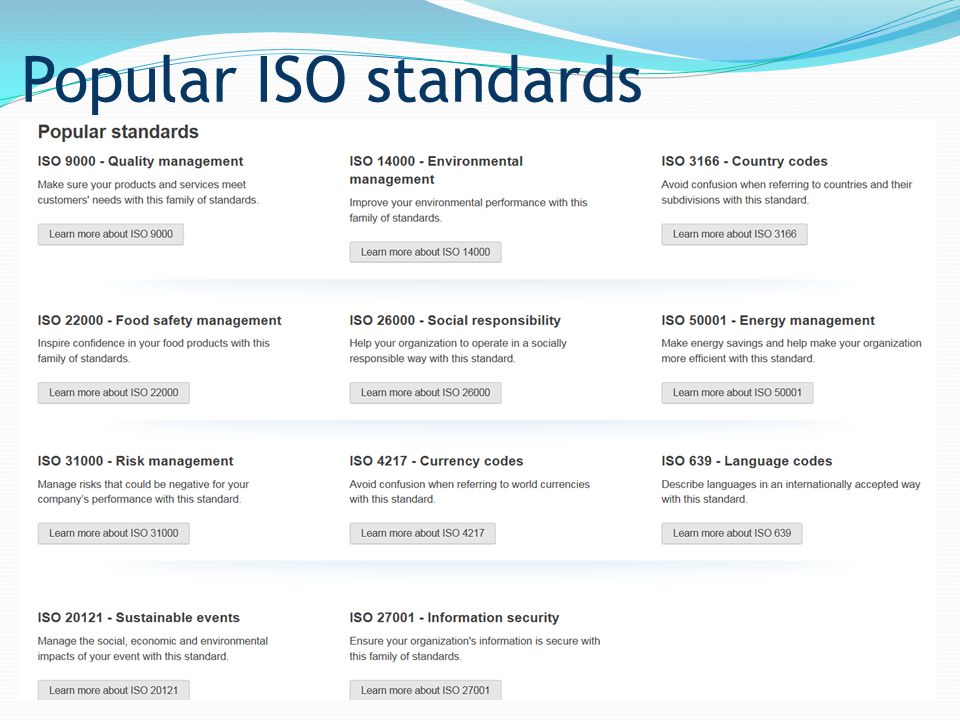Click the countries and their subdivisions description
The image size is (960, 720).
point(787,192)
